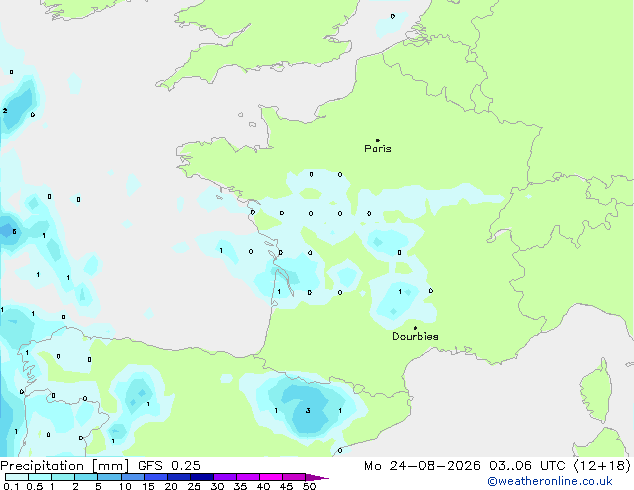Click the weatheronline.co.uk copyright link

550,481
